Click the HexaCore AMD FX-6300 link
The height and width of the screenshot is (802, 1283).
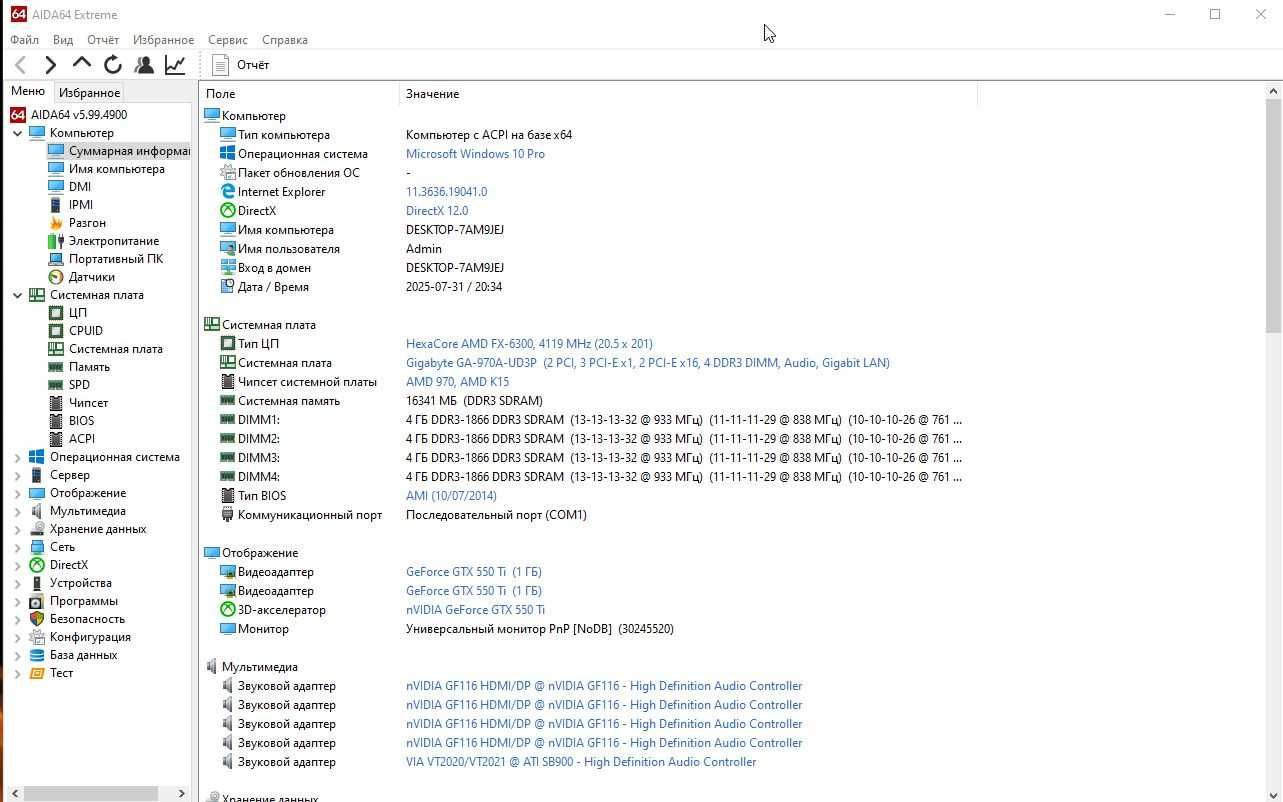point(529,344)
